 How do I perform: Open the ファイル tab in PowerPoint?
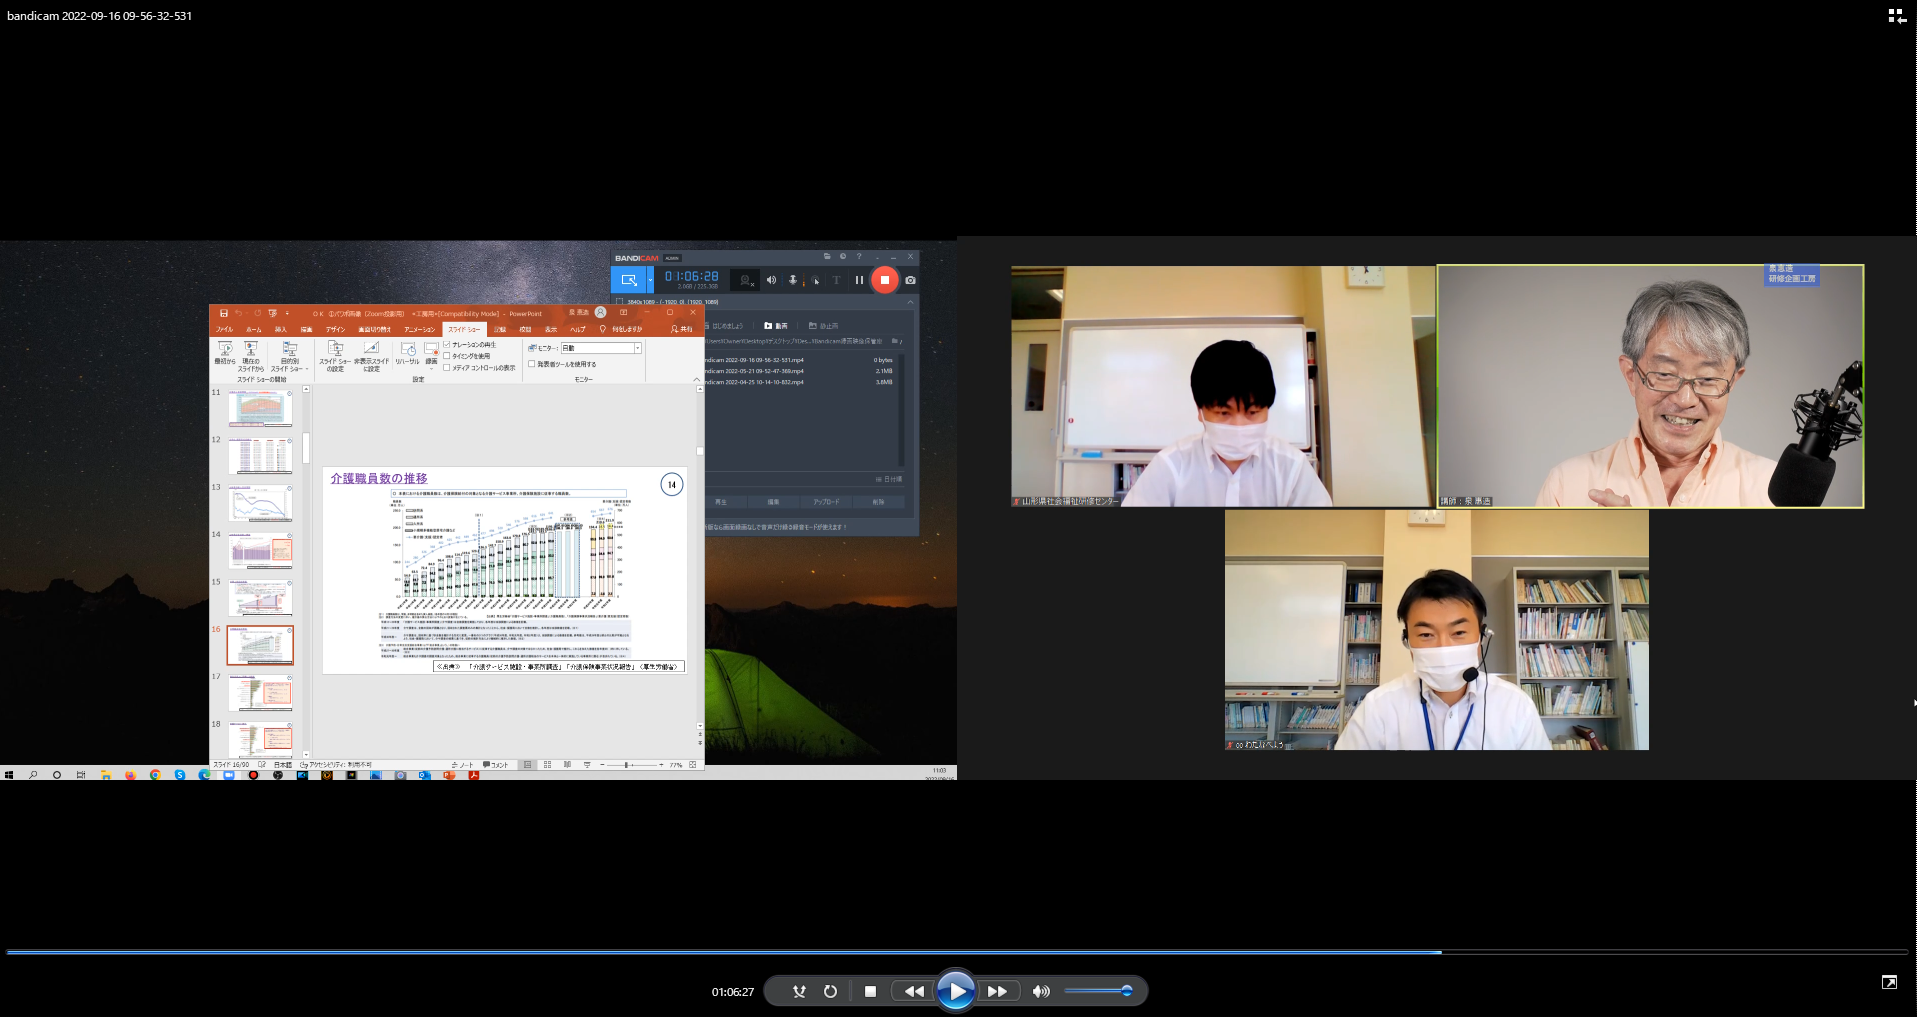(225, 329)
